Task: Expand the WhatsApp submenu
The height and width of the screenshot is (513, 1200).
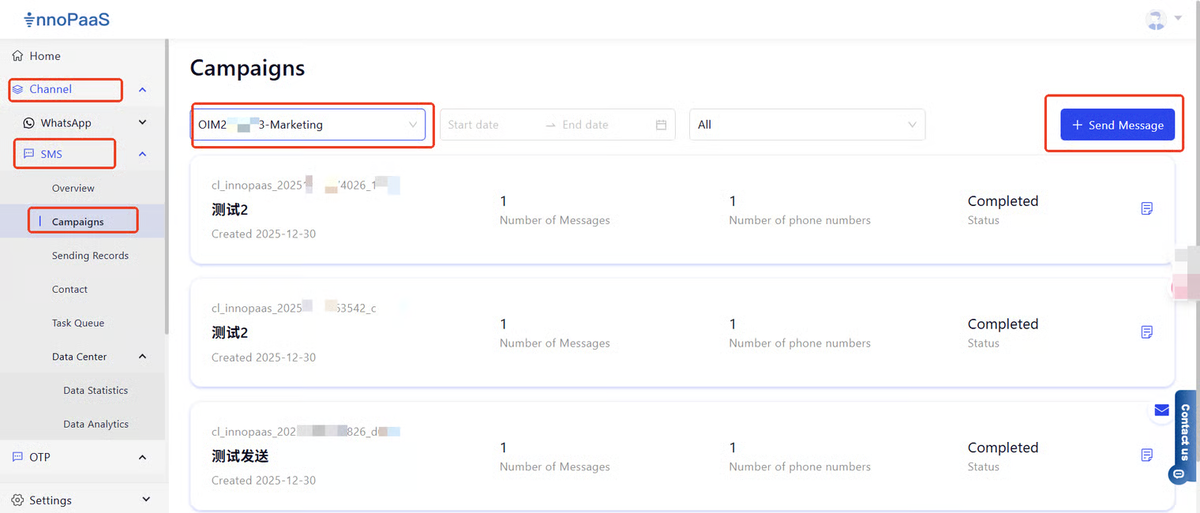Action: pos(142,123)
